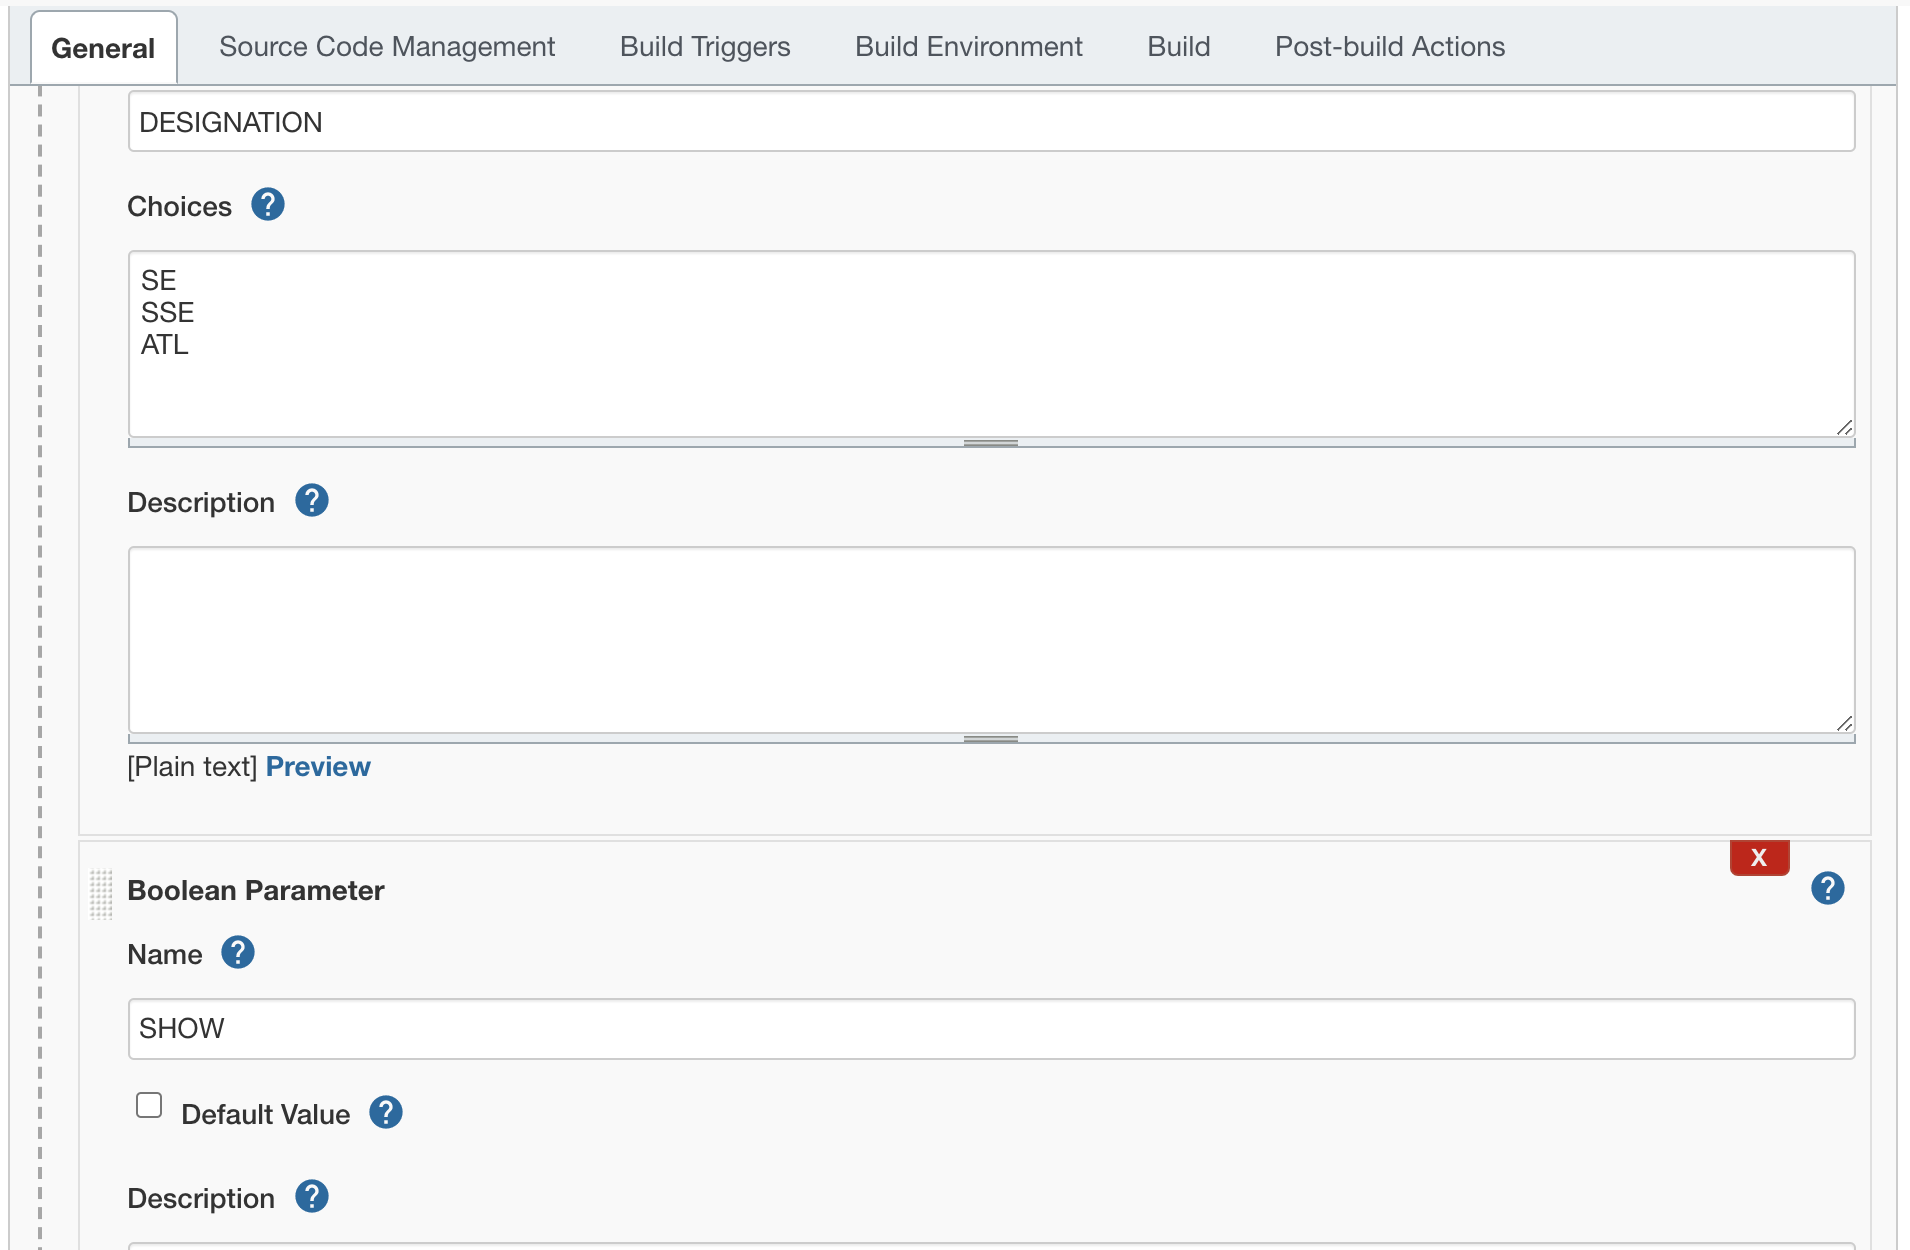Click the [Plain text] label

(192, 767)
